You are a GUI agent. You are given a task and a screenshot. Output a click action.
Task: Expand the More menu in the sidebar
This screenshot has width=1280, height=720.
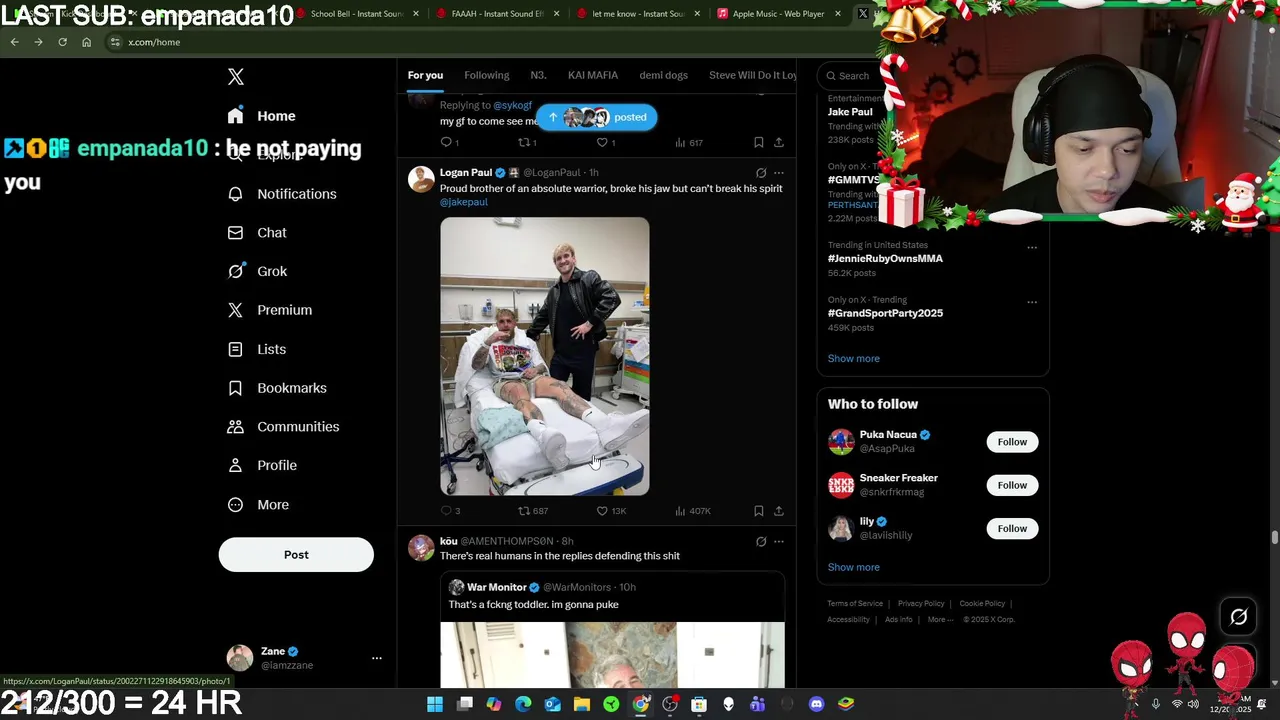[258, 505]
